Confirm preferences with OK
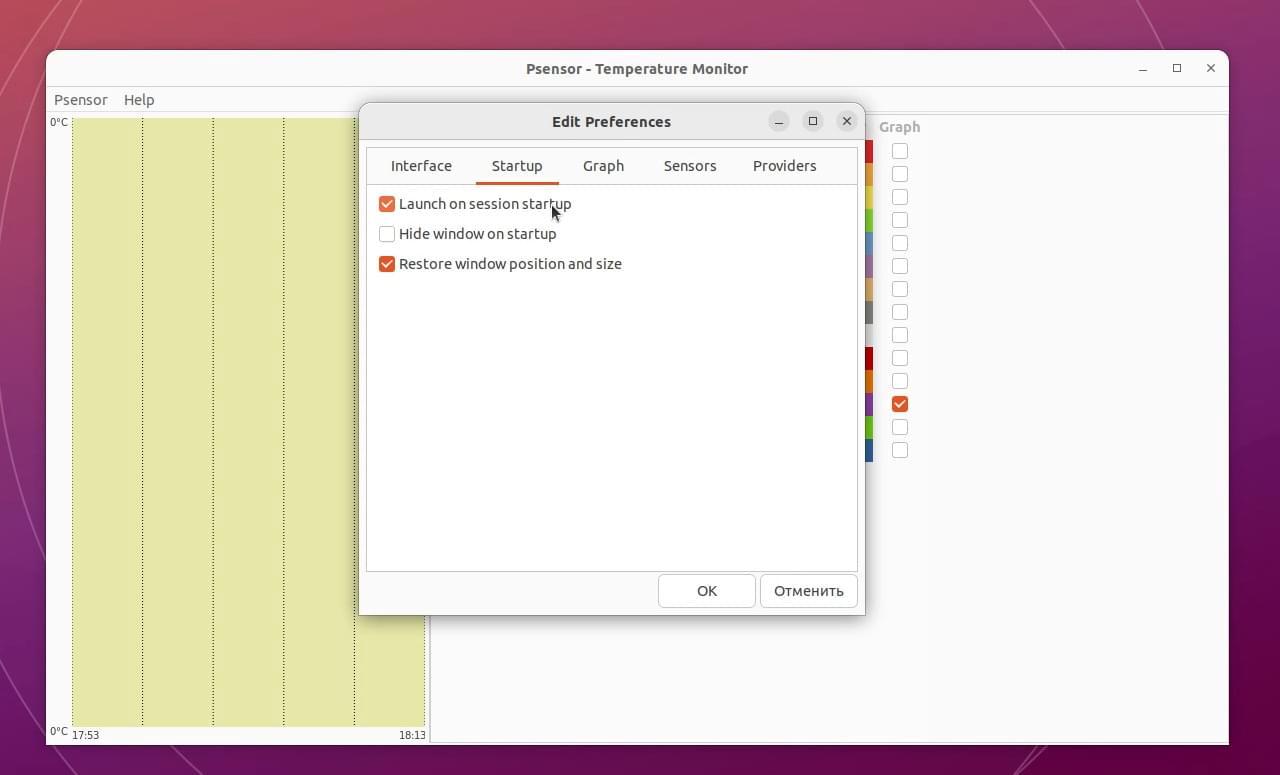 (x=707, y=591)
